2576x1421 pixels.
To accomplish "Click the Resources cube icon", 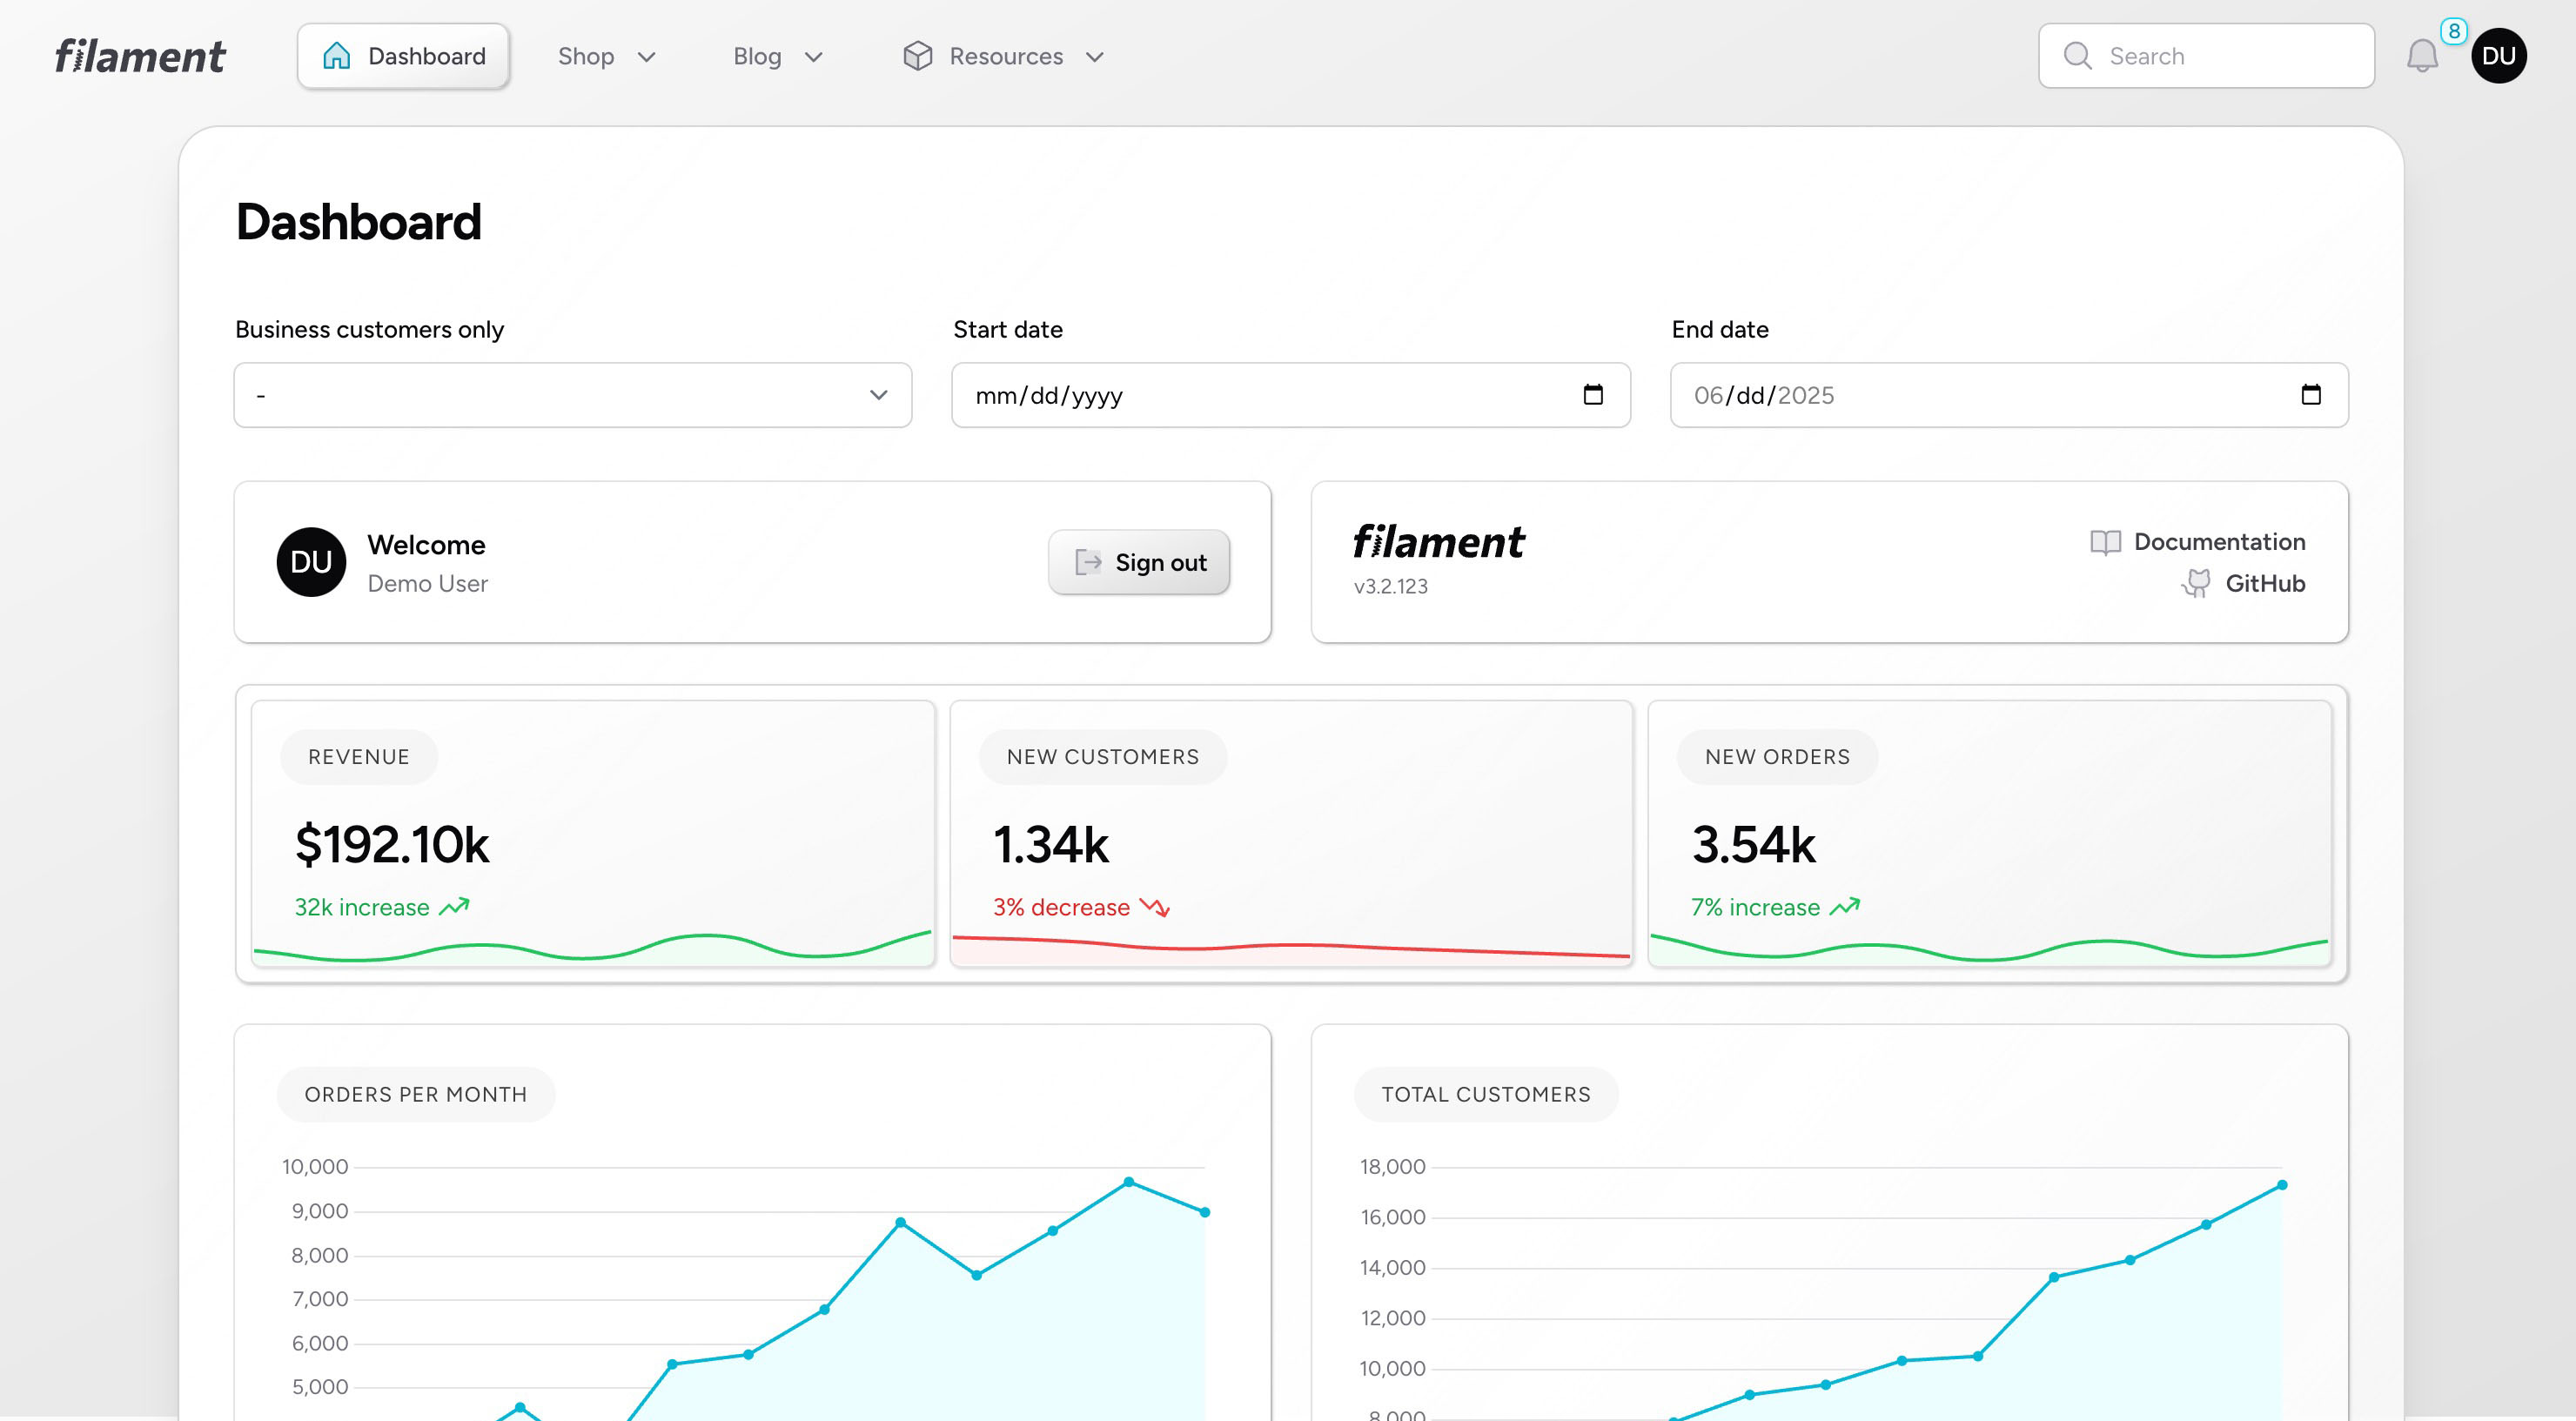I will [x=917, y=56].
